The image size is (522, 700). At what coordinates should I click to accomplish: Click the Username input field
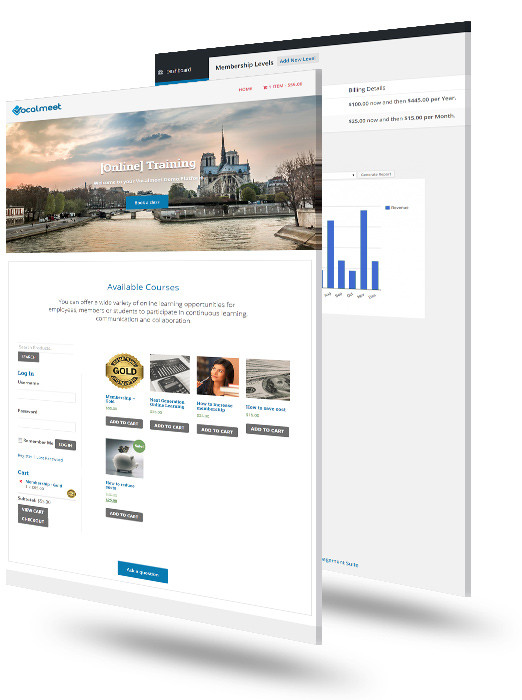pos(46,396)
